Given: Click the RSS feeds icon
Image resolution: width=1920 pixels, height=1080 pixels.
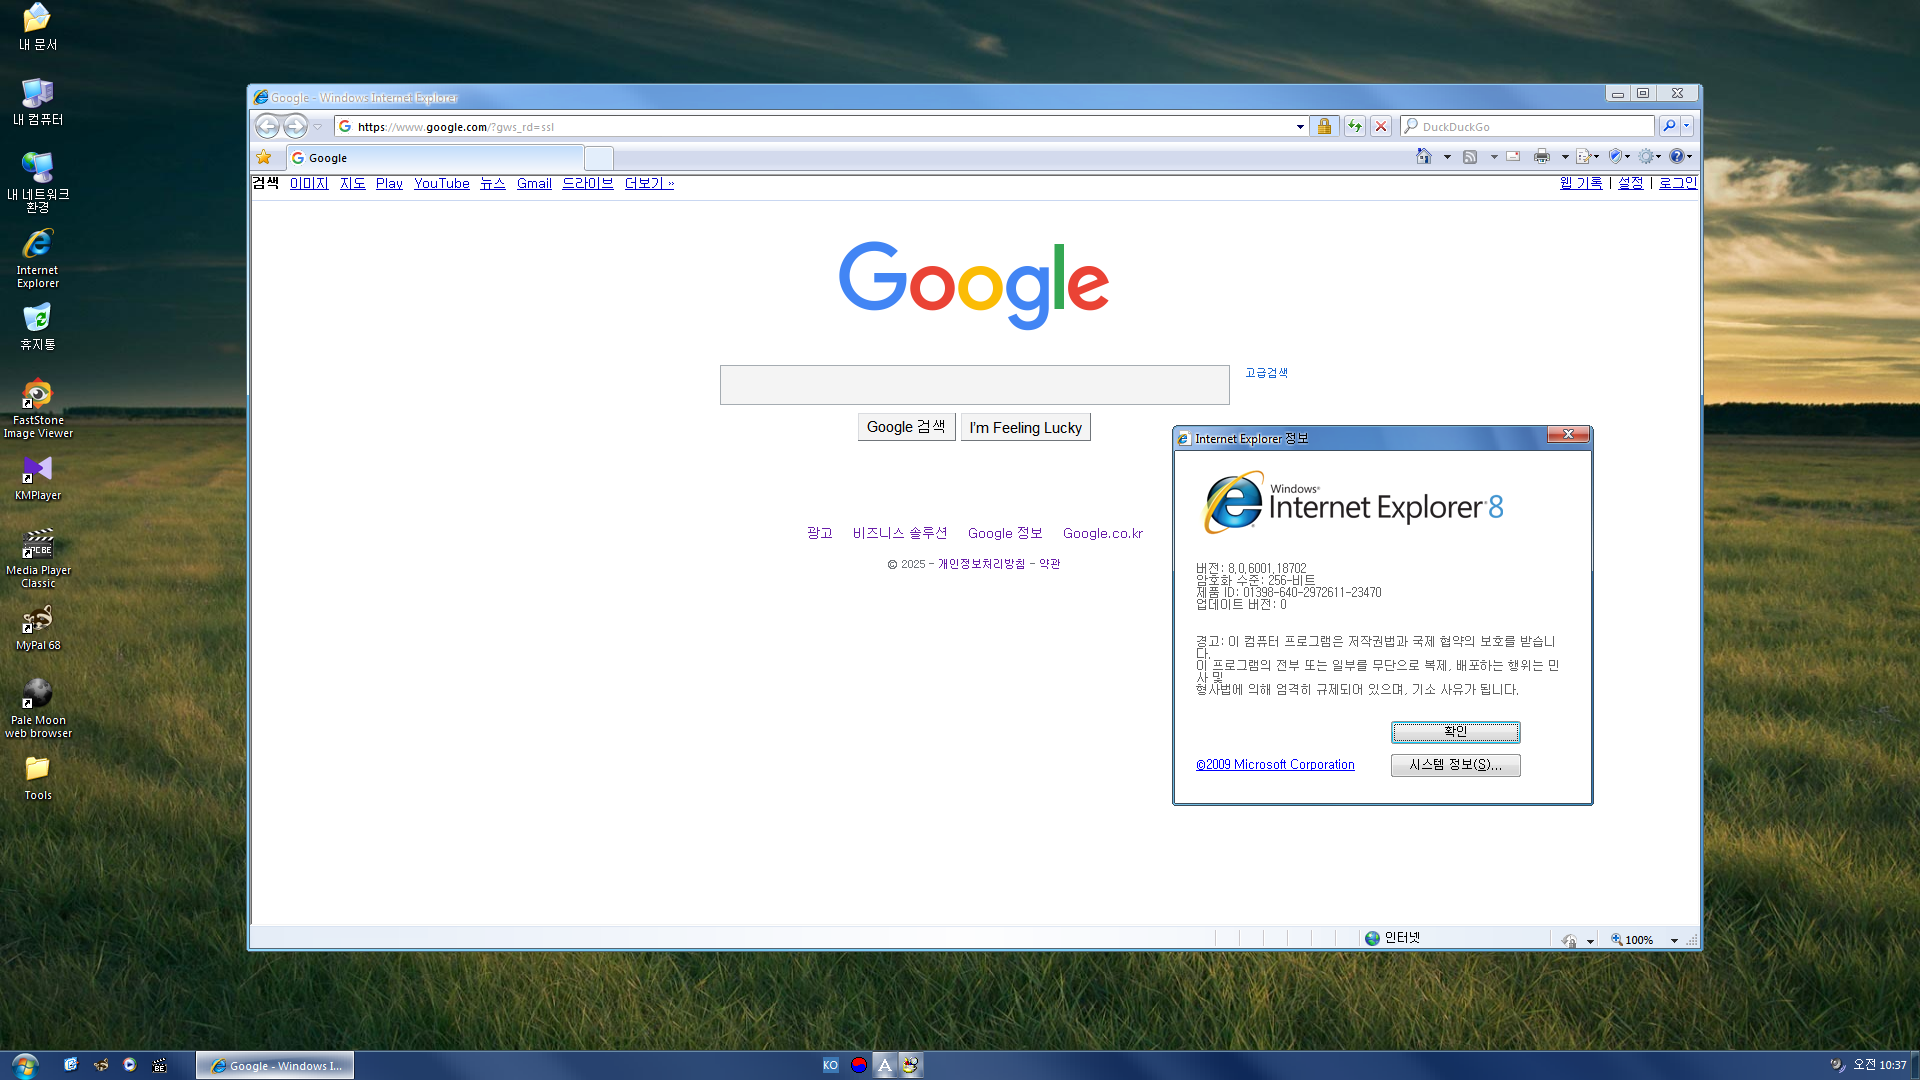Looking at the screenshot, I should click(1470, 156).
